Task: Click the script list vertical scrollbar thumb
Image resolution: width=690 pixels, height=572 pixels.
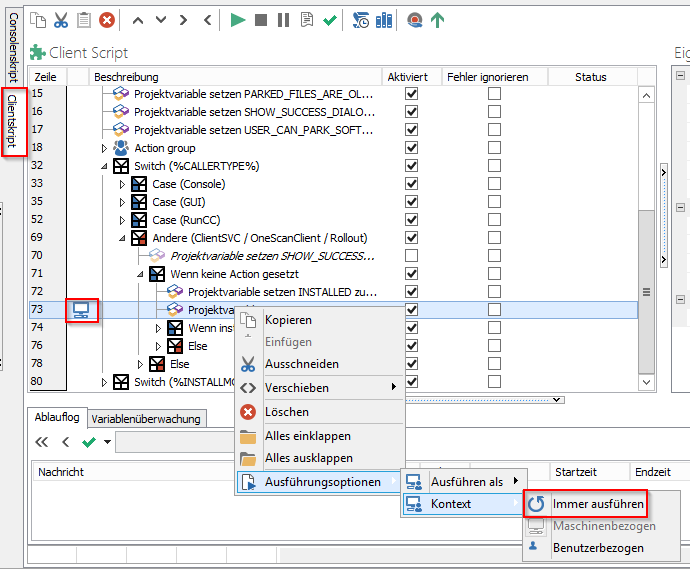Action: point(646,292)
